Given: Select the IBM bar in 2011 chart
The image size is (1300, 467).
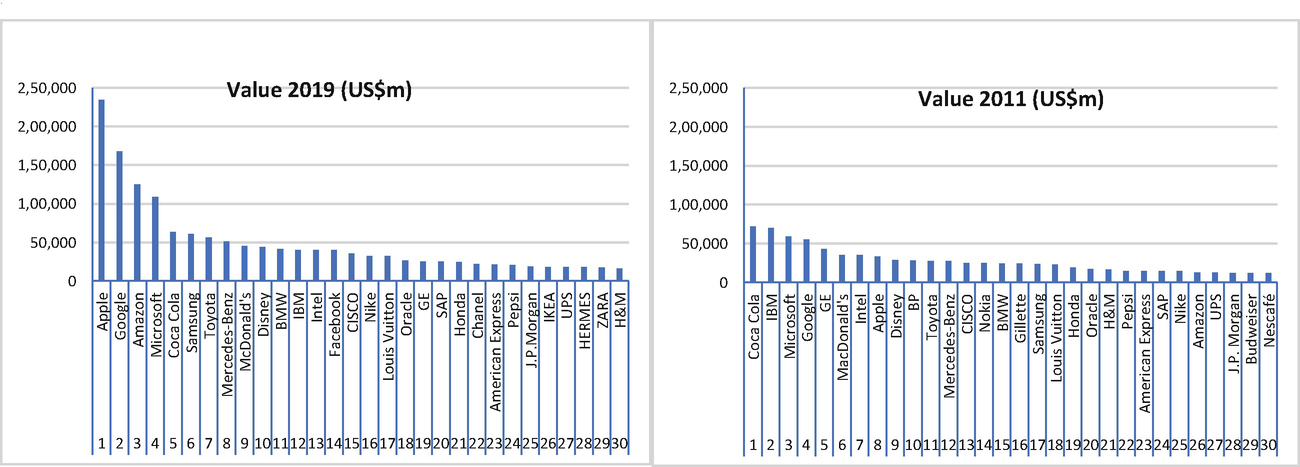Looking at the screenshot, I should pyautogui.click(x=771, y=255).
